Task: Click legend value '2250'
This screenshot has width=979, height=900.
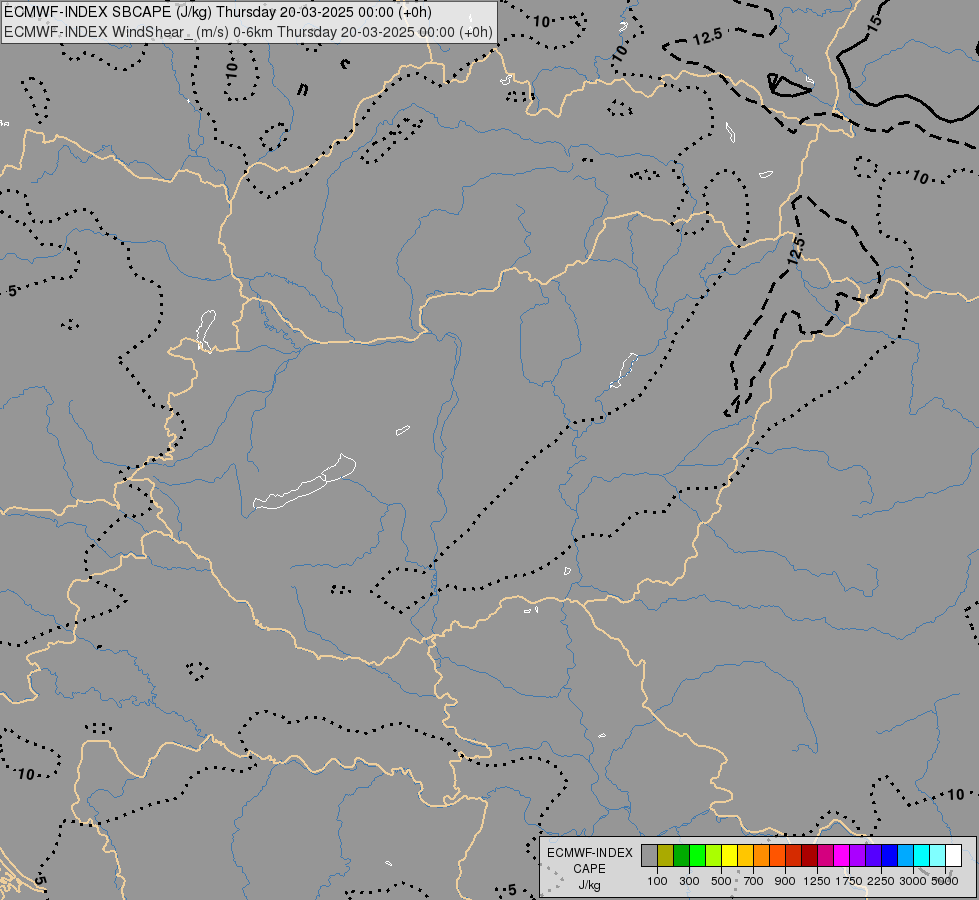Action: point(881,881)
